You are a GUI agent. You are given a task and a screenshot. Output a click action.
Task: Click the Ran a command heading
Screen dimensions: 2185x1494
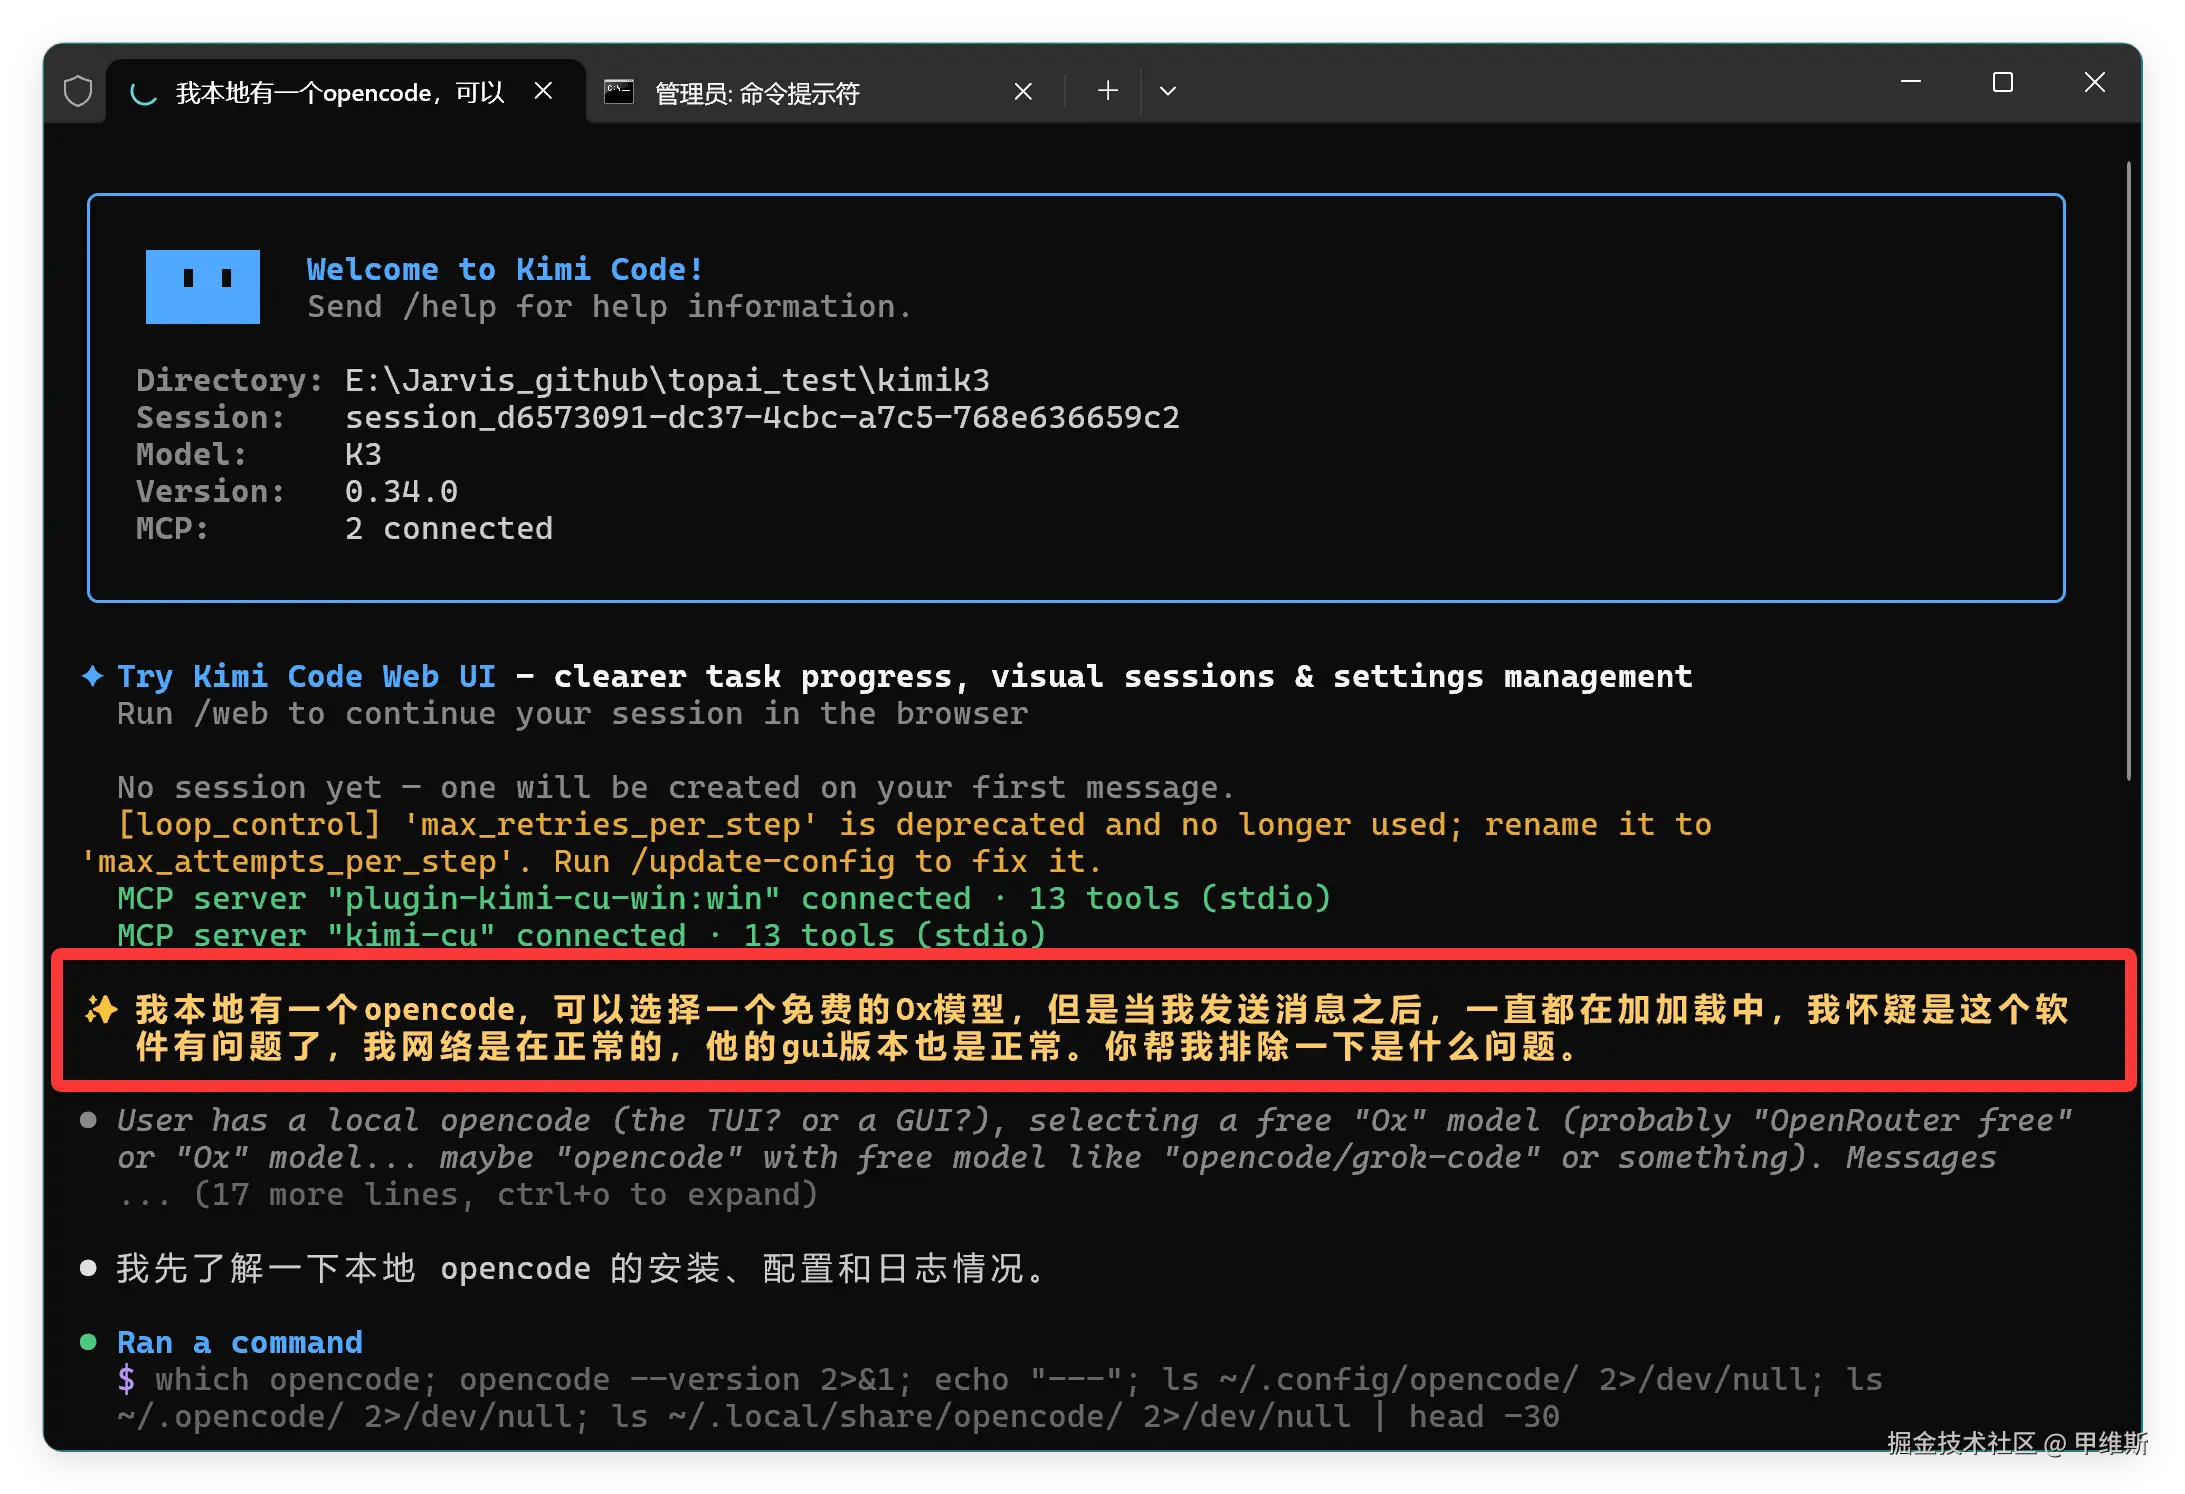point(240,1342)
